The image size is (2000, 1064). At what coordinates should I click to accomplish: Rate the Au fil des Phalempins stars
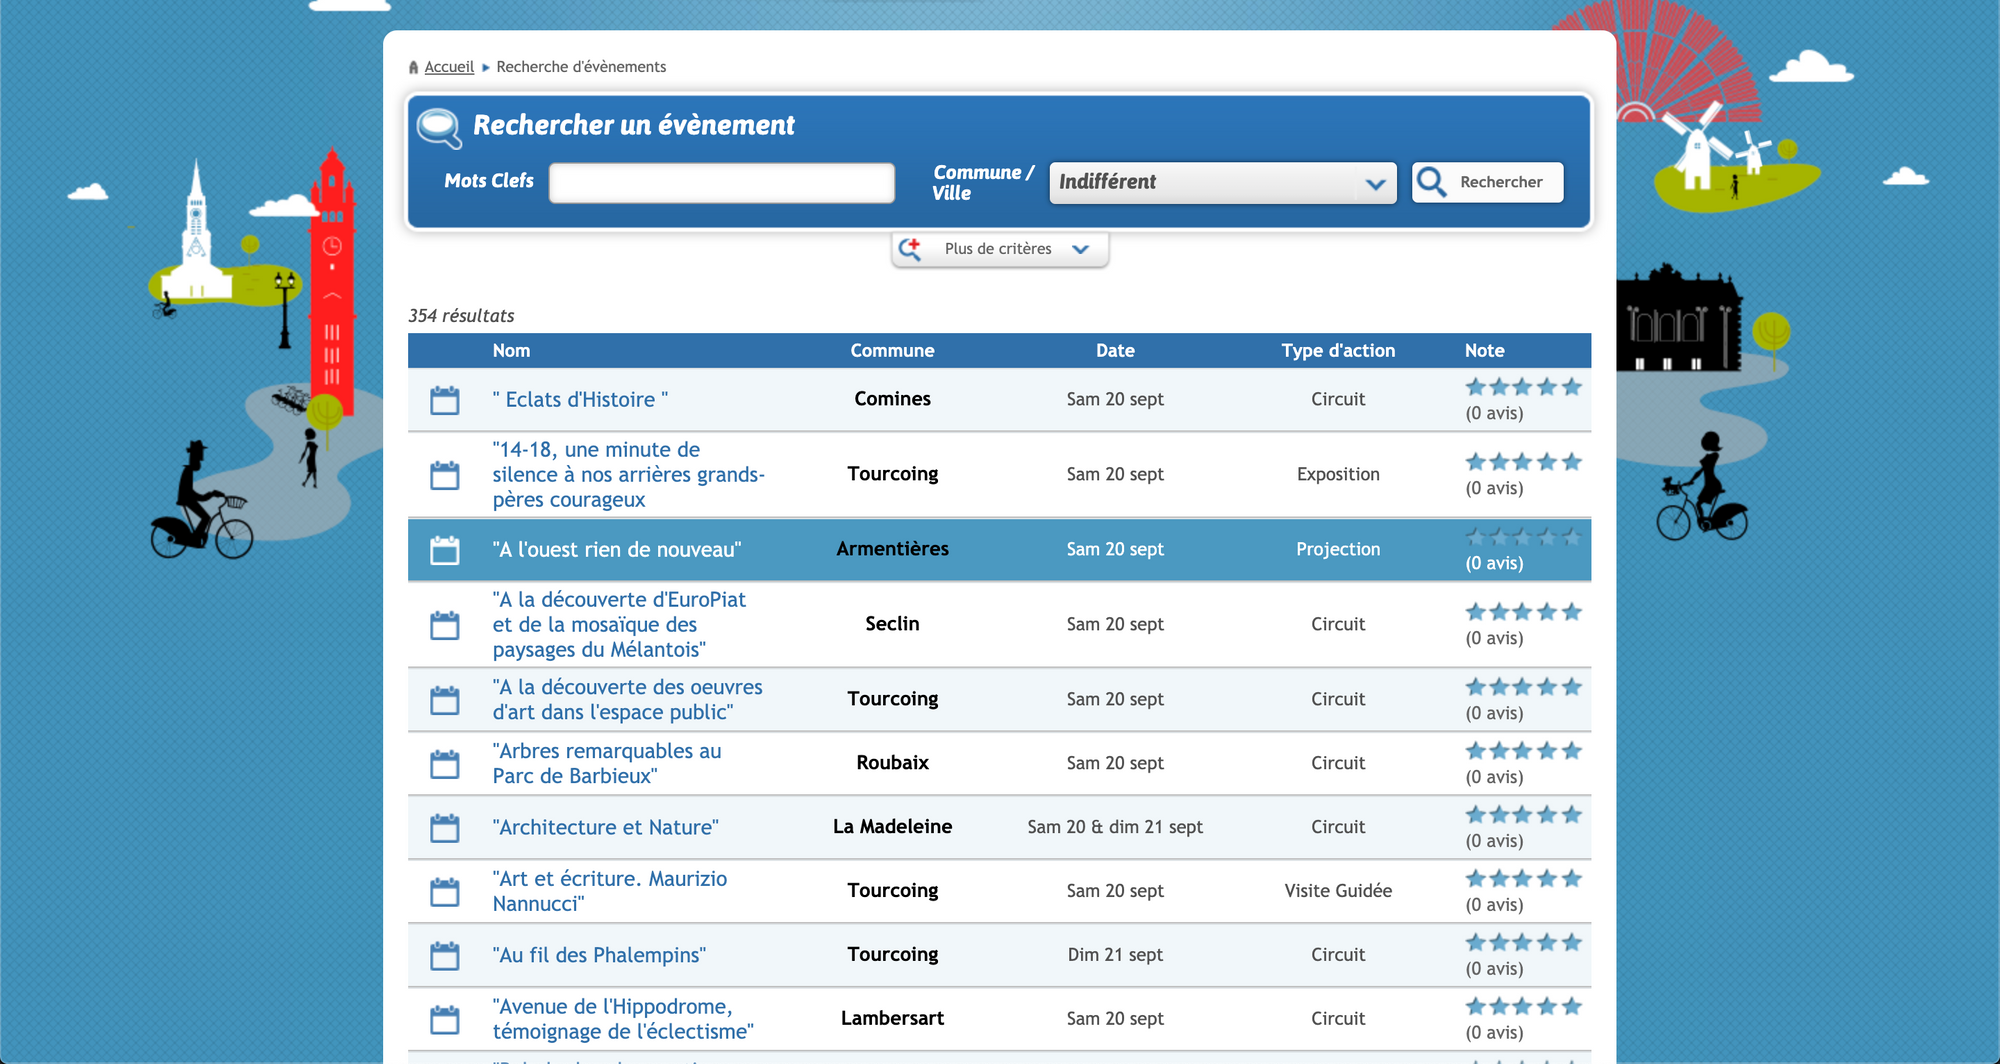(x=1522, y=943)
